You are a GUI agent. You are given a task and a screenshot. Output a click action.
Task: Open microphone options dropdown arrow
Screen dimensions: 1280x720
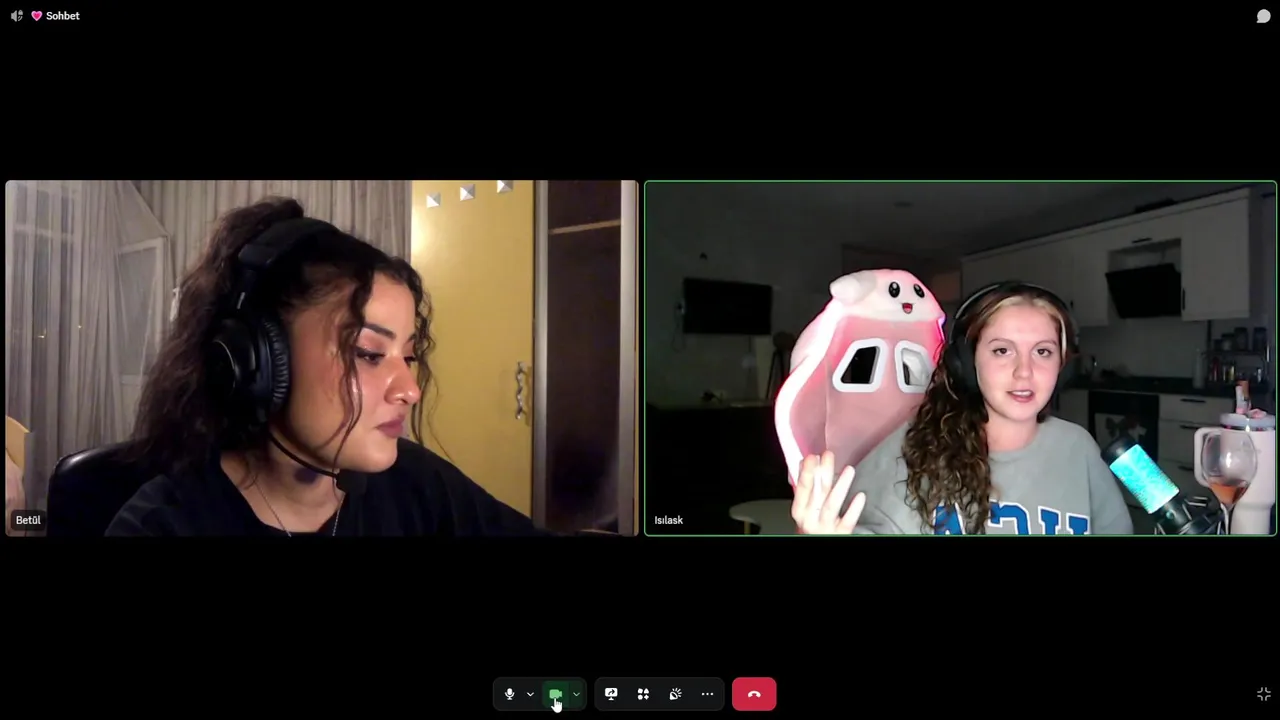[530, 694]
